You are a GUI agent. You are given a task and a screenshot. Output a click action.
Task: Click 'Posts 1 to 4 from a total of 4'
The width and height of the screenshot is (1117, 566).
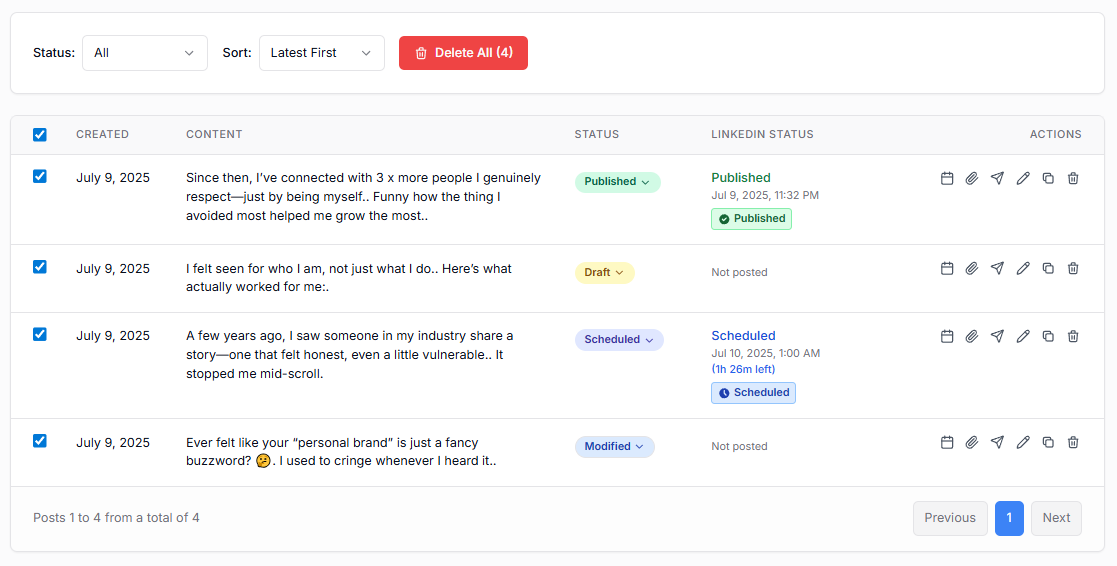116,518
